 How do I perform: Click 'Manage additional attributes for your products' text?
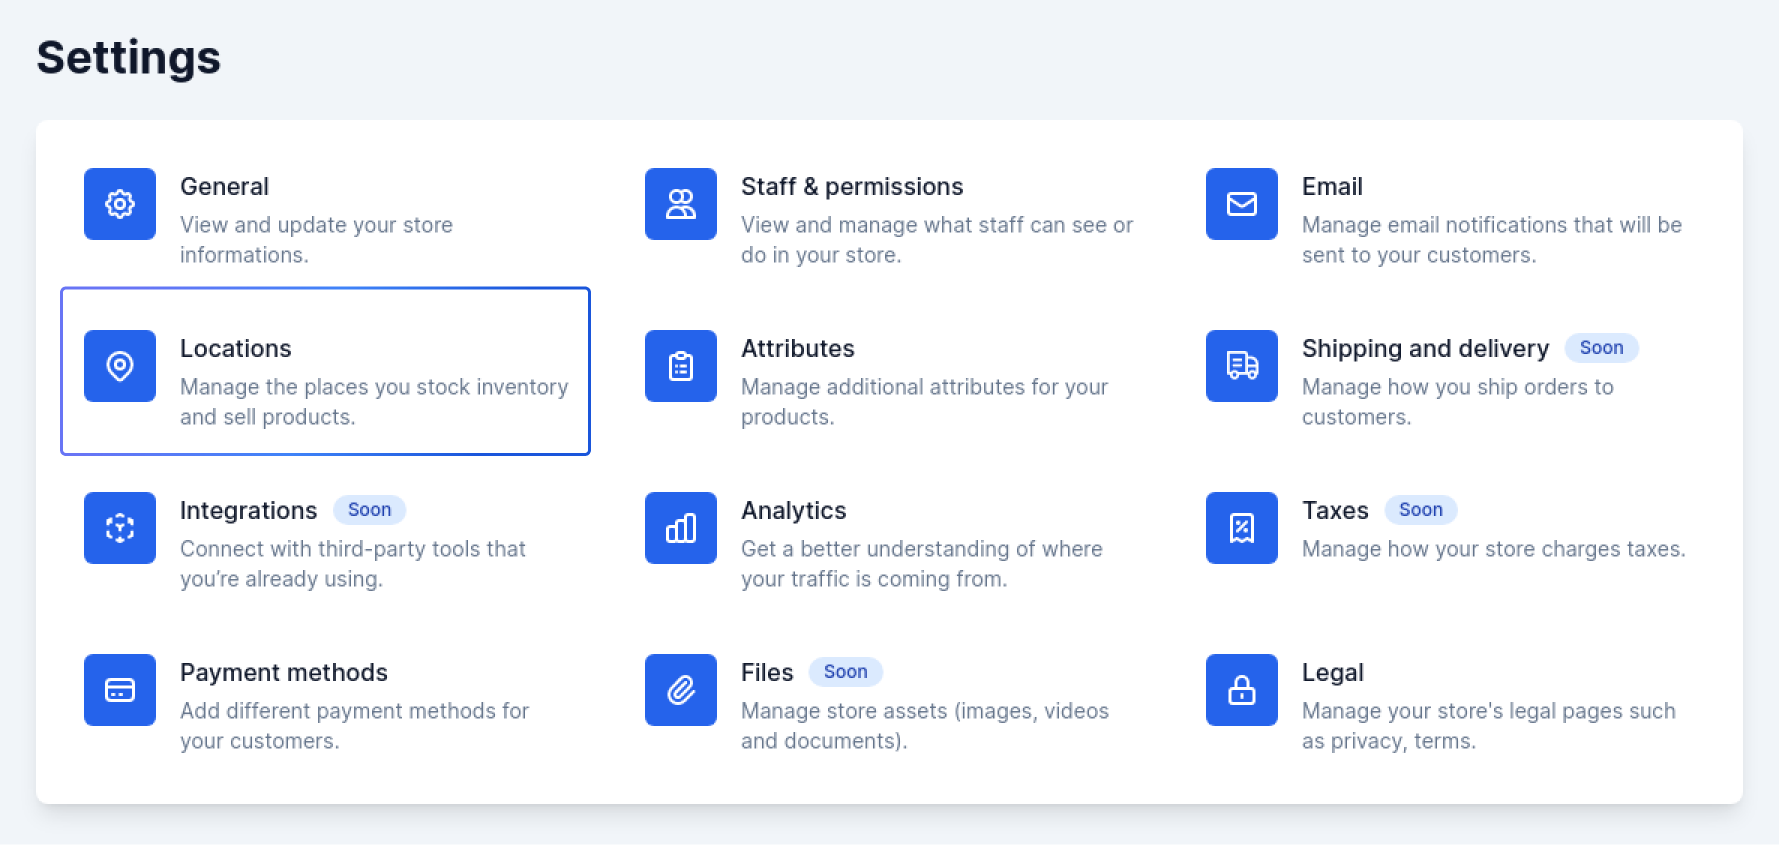point(924,402)
